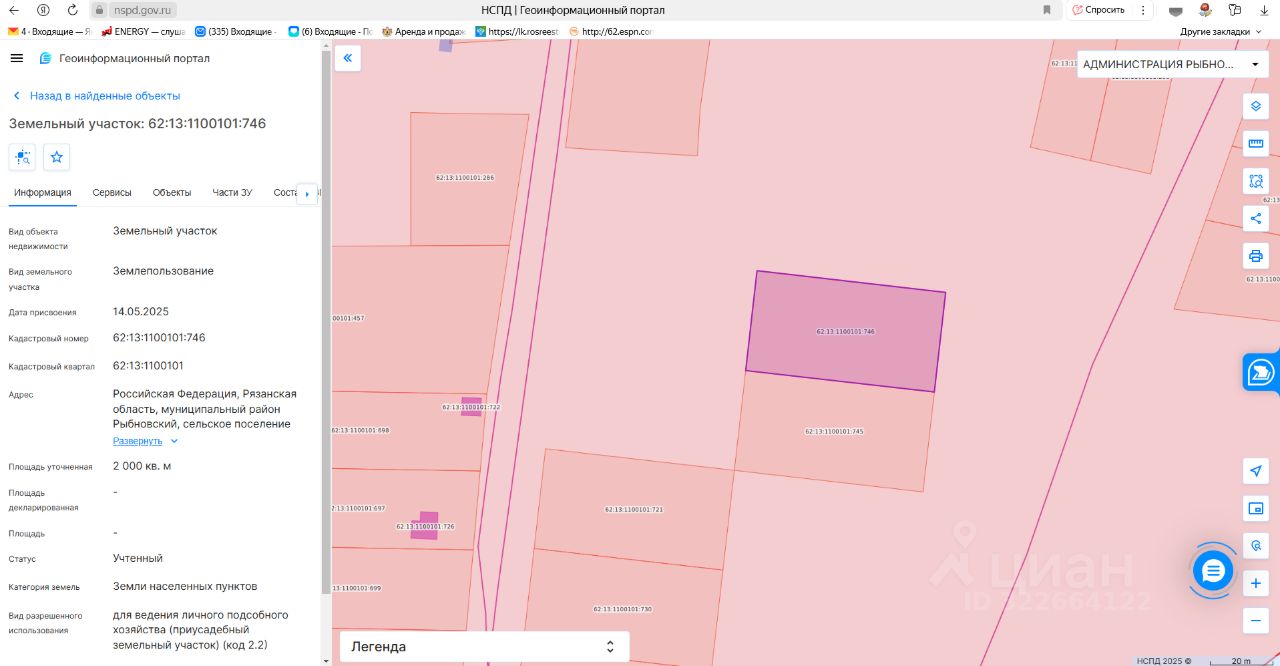Switch to the Объекты tab

[172, 193]
